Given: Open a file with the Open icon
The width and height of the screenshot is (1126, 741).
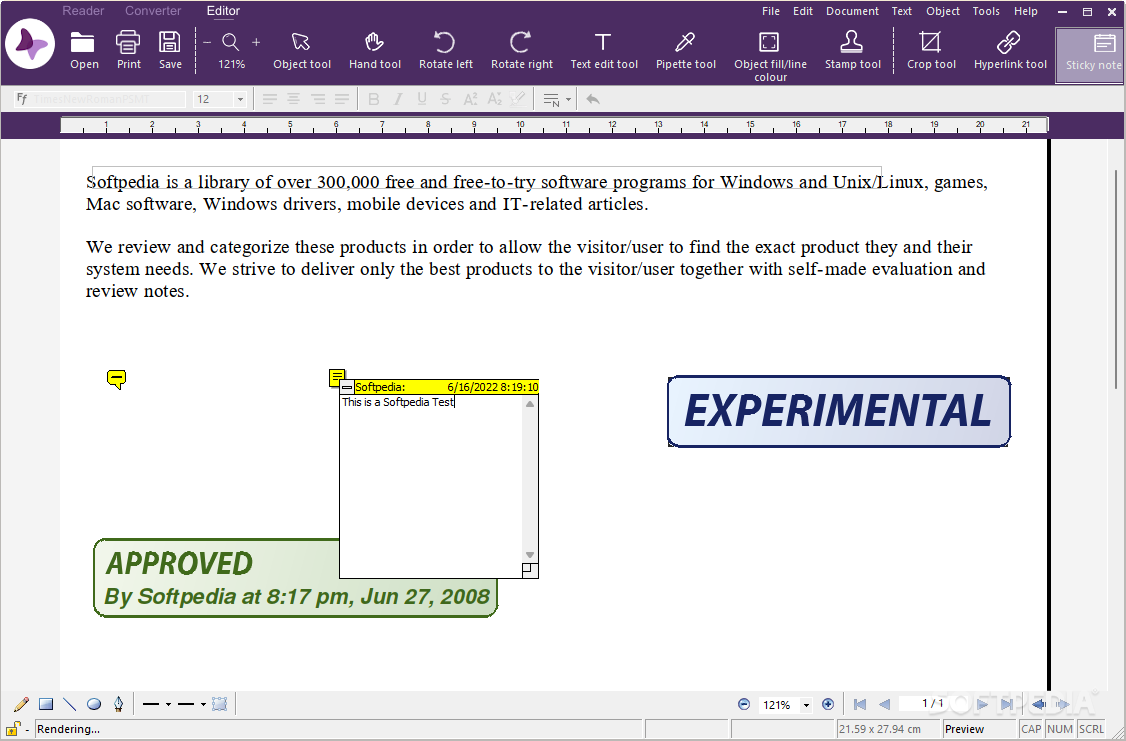Looking at the screenshot, I should (83, 50).
